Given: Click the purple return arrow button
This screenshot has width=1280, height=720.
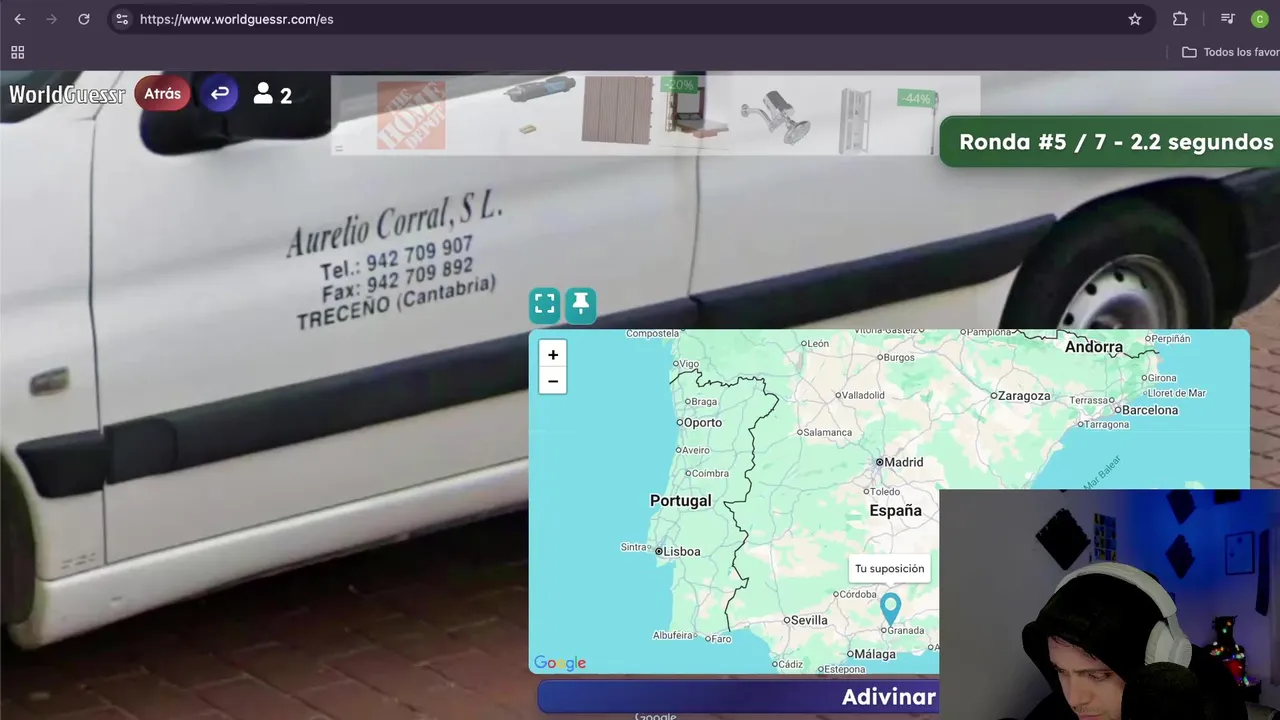Looking at the screenshot, I should (220, 94).
